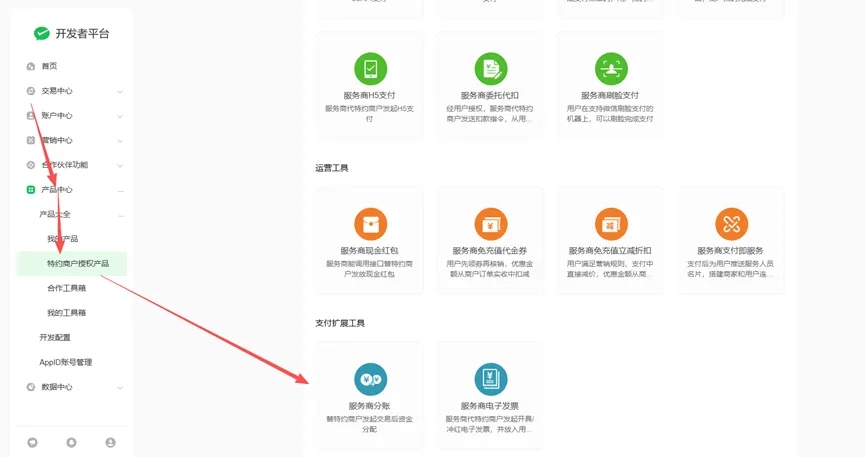Navigate to AppID账号管理
The image size is (865, 457).
[x=65, y=362]
